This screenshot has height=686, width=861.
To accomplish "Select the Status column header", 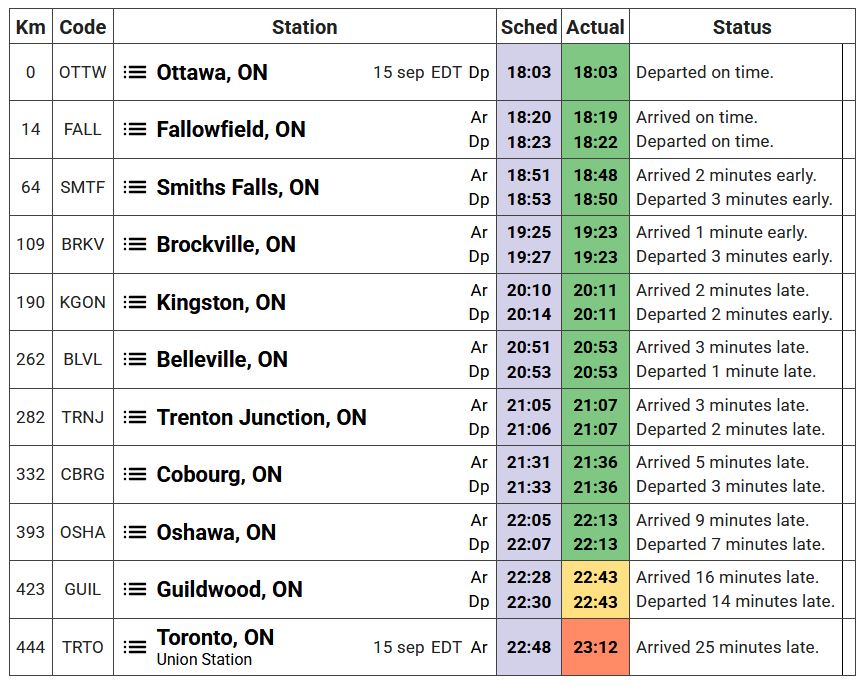I will coord(741,27).
